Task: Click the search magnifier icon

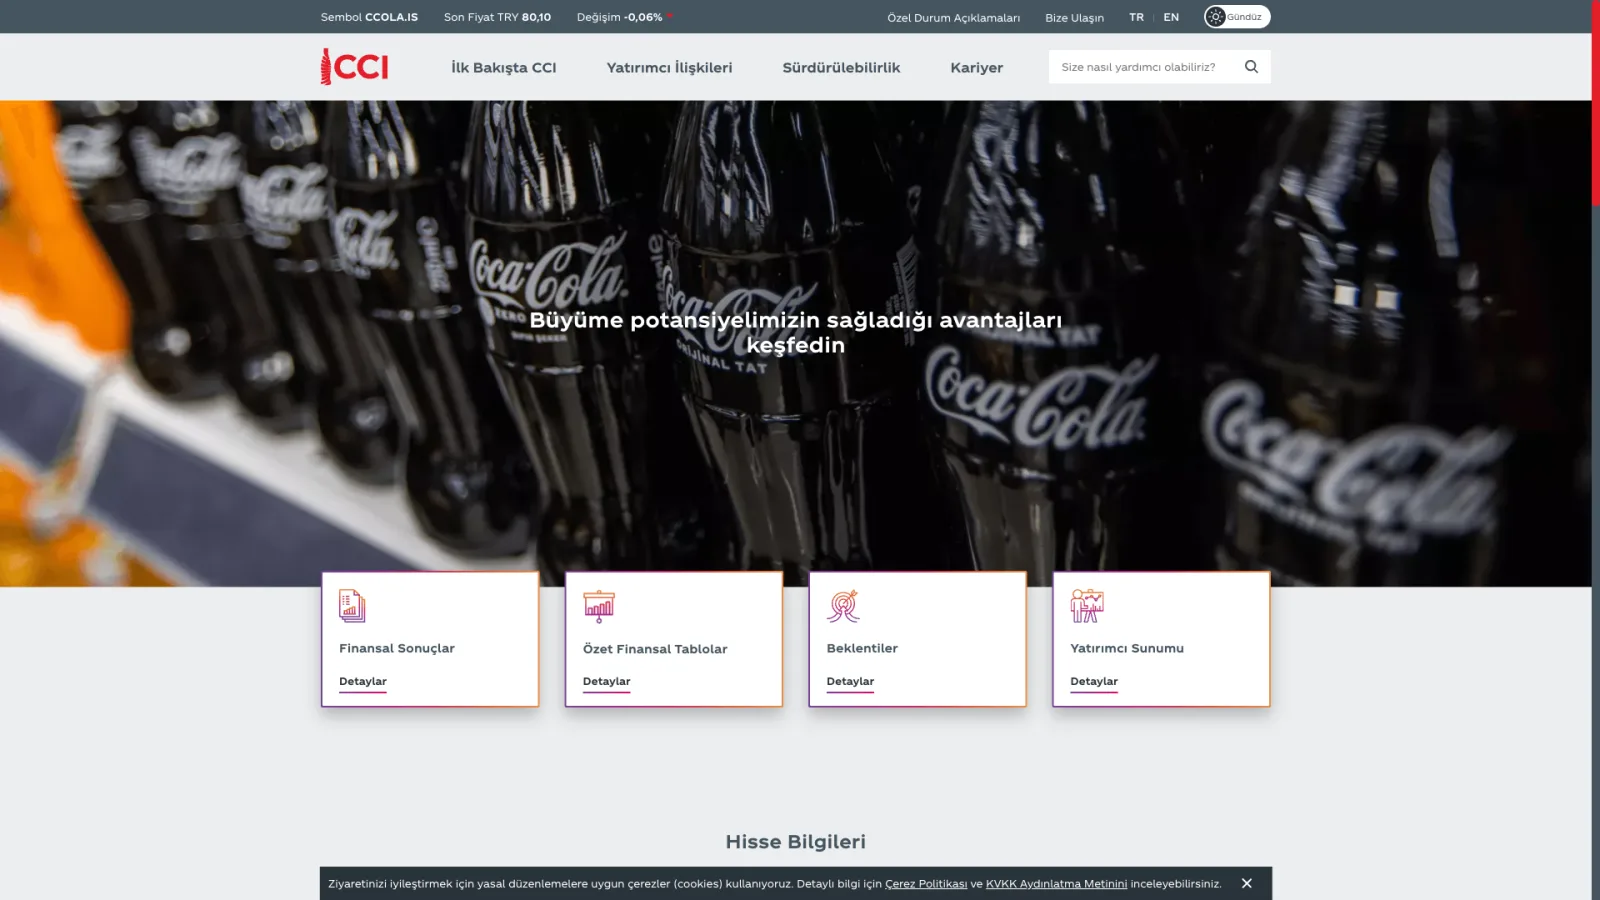Action: pyautogui.click(x=1251, y=67)
